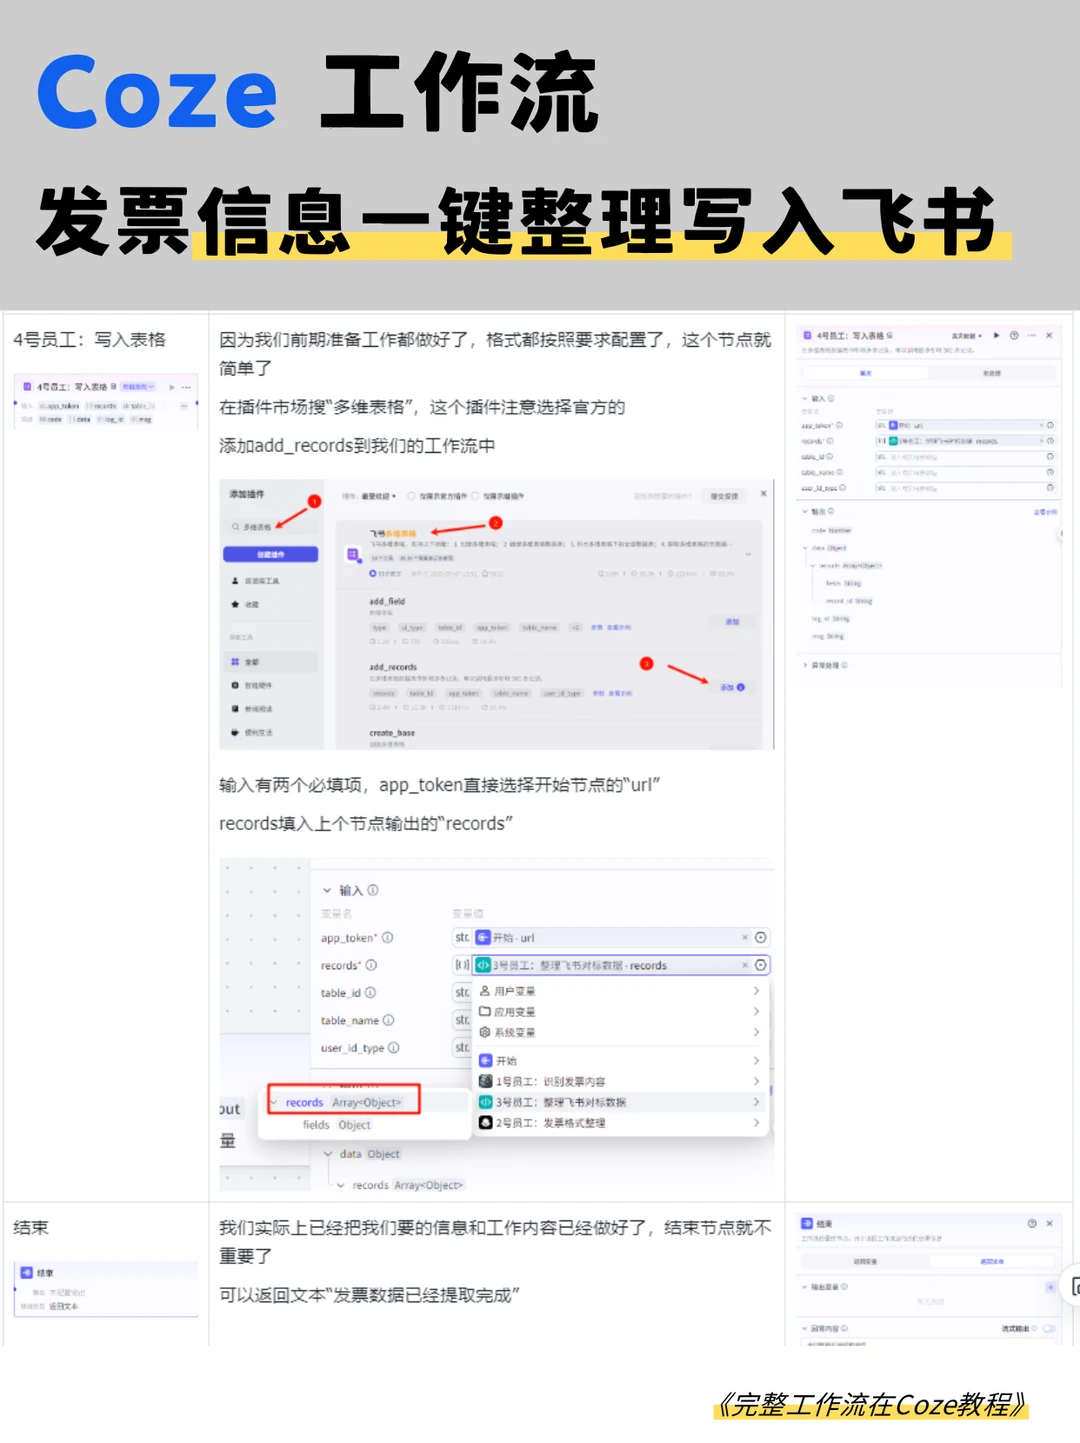Expand 1号员工: 识别发票内容 entry

pos(619,1081)
